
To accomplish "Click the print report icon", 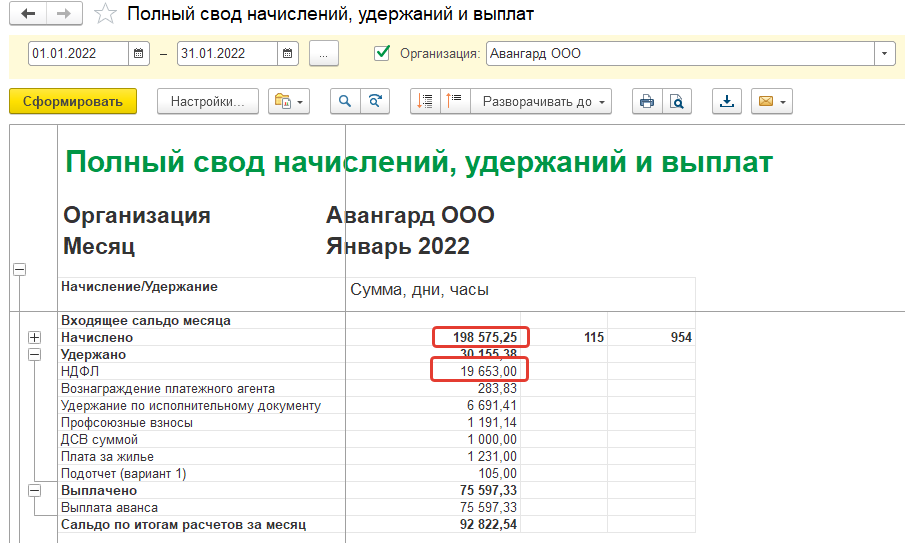I will pos(647,101).
